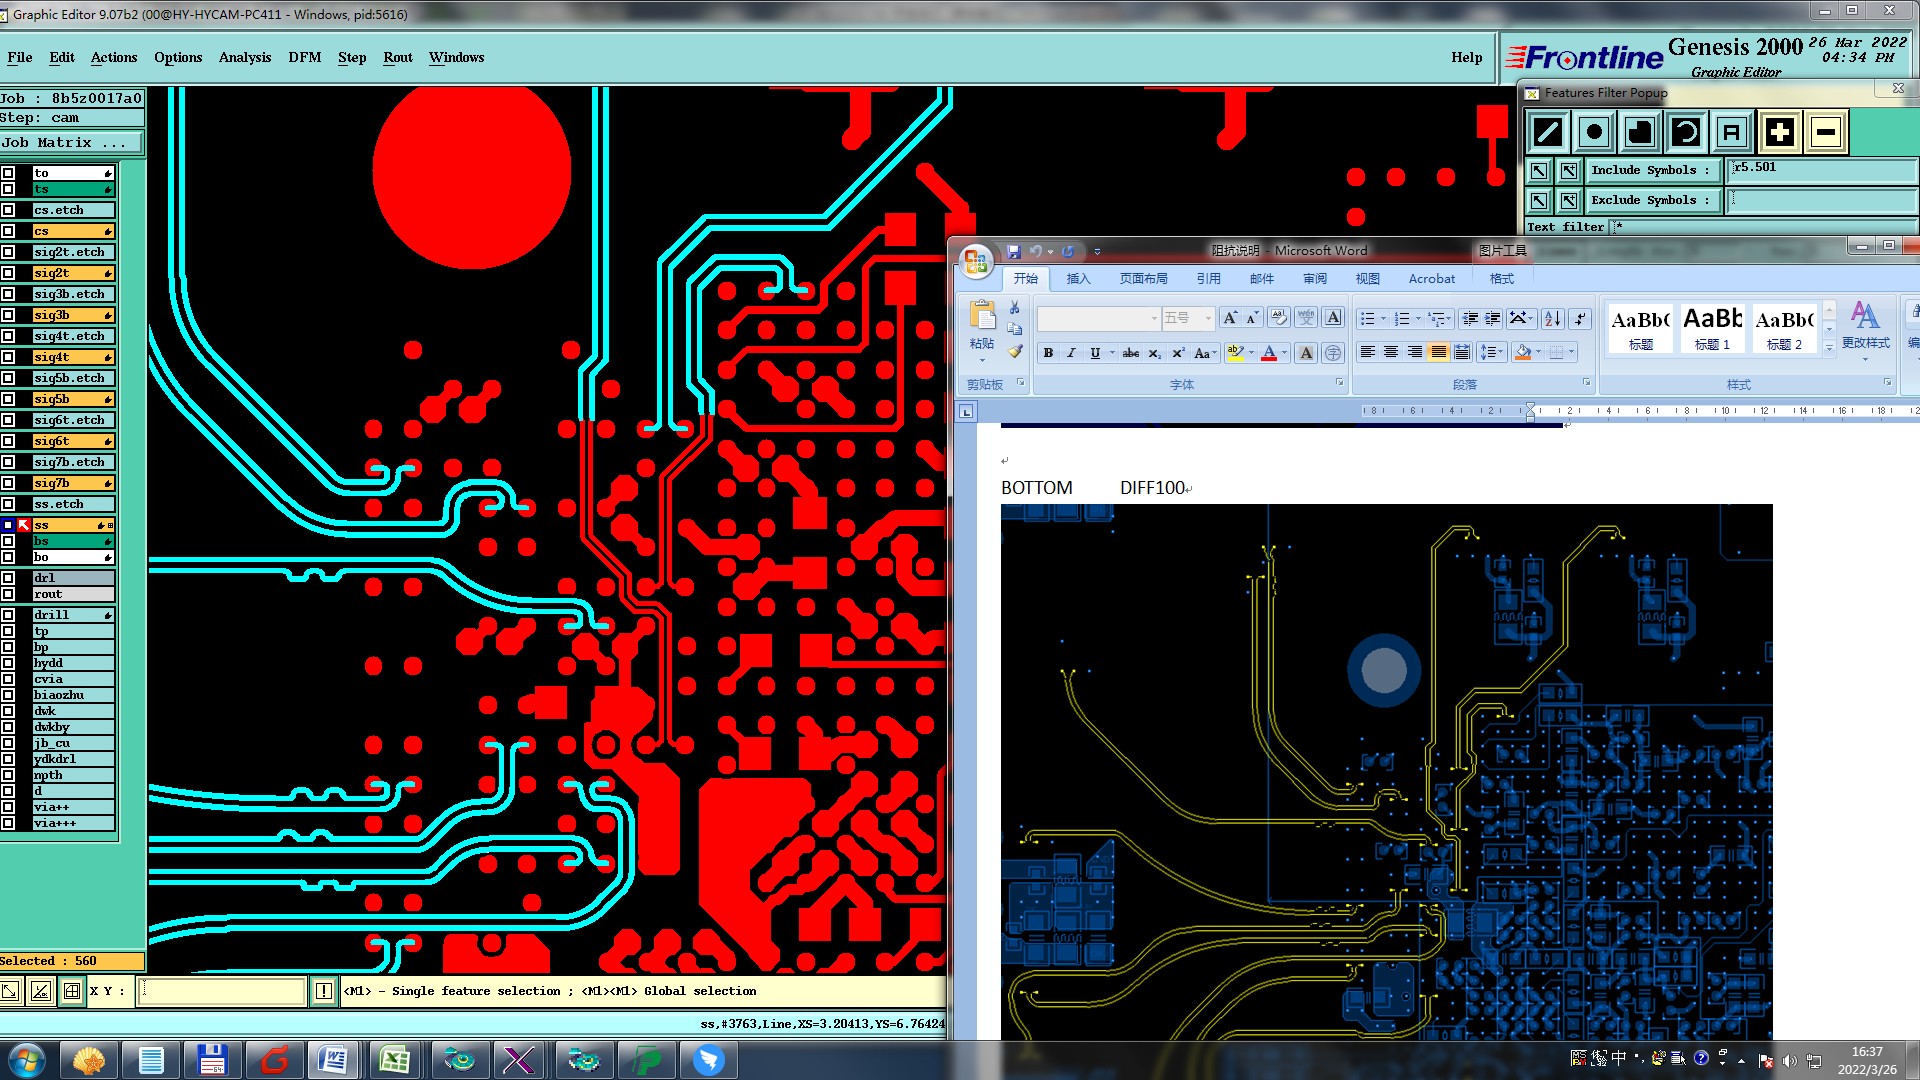Click the negative polarity minus icon
This screenshot has width=1920, height=1080.
(1826, 132)
